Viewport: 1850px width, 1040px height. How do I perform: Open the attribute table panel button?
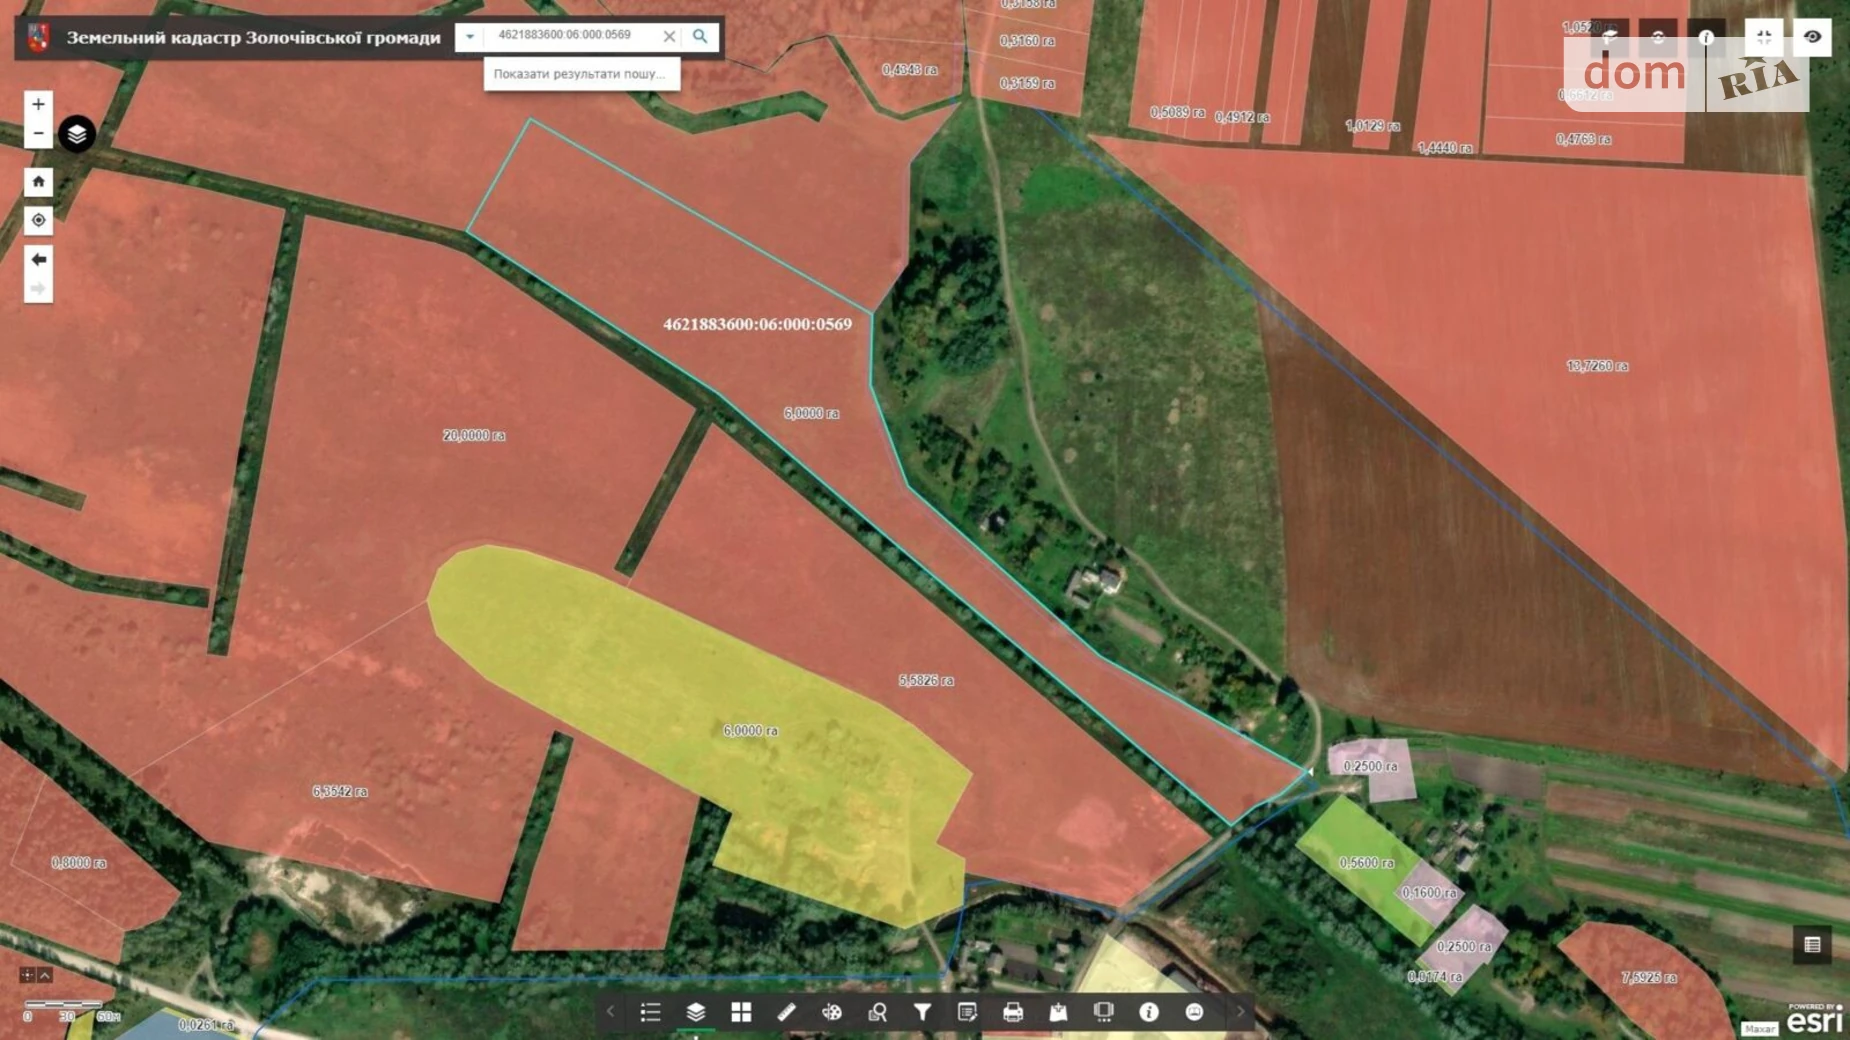1812,945
